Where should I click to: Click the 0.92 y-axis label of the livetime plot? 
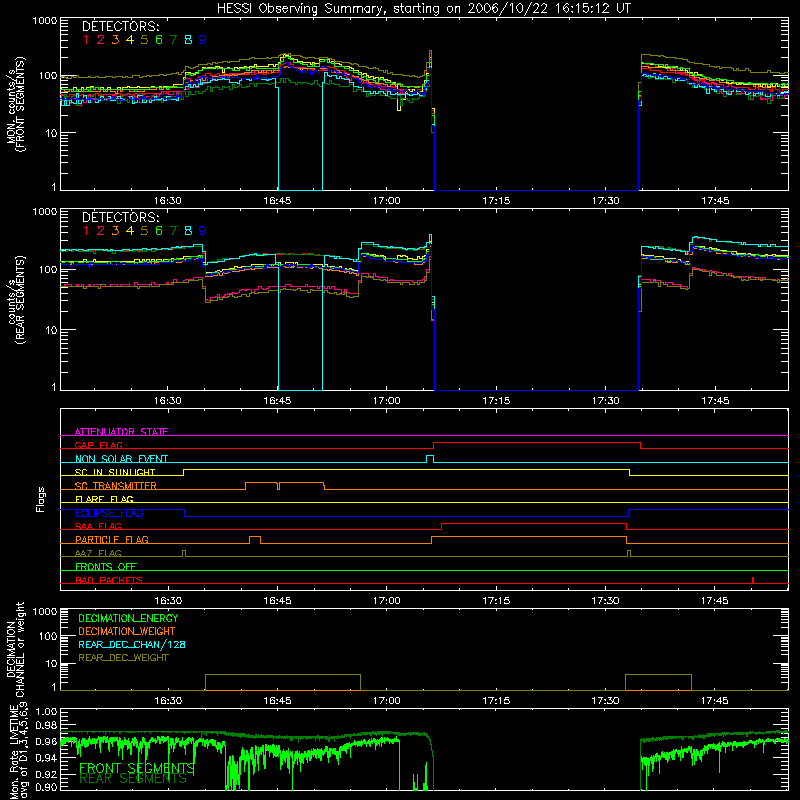point(47,774)
